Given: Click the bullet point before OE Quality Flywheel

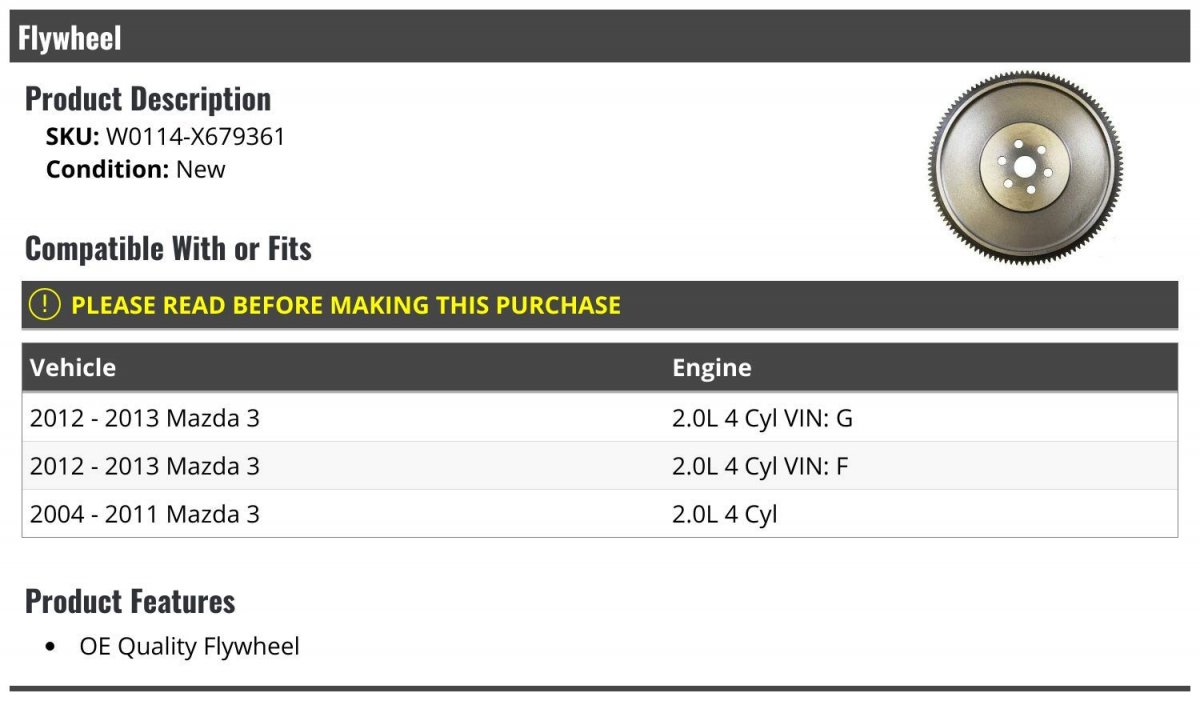Looking at the screenshot, I should coord(51,647).
